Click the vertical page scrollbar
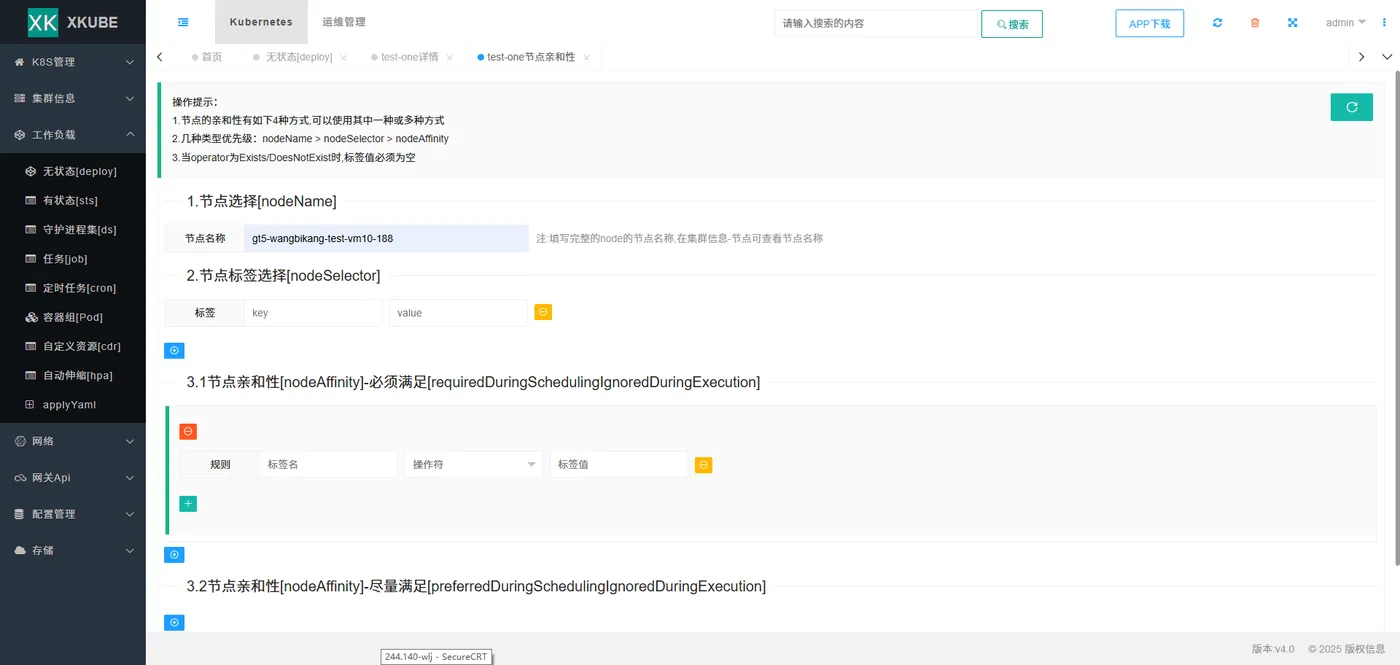Screen dimensions: 1400x665 click(x=1396, y=320)
